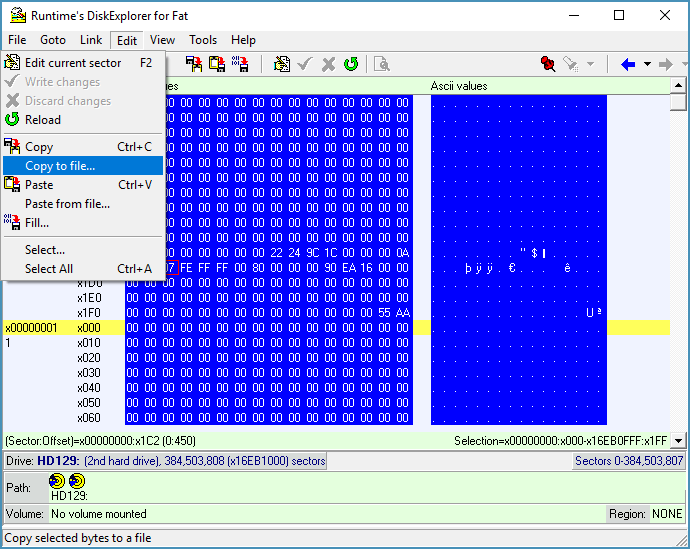Image resolution: width=690 pixels, height=549 pixels.
Task: Open the back arrow history dropdown
Action: 647,64
